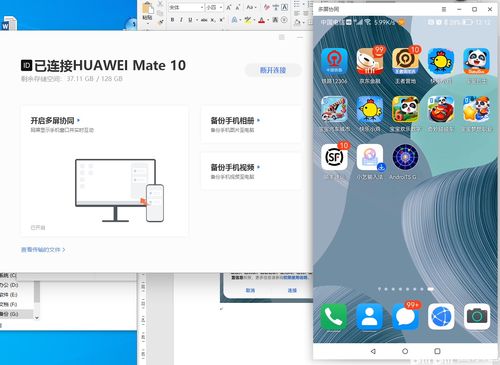The height and width of the screenshot is (365, 500).
Task: Click the Phonetic Guide icon
Action: click(276, 7)
